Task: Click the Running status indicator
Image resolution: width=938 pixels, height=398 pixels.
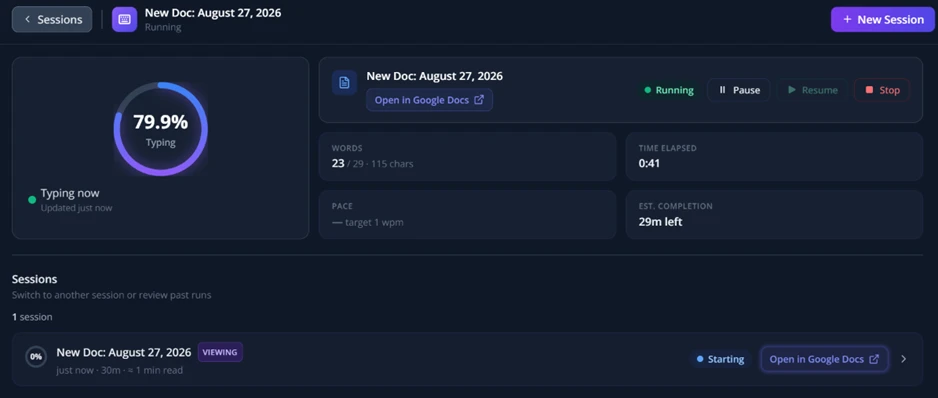Action: (669, 90)
